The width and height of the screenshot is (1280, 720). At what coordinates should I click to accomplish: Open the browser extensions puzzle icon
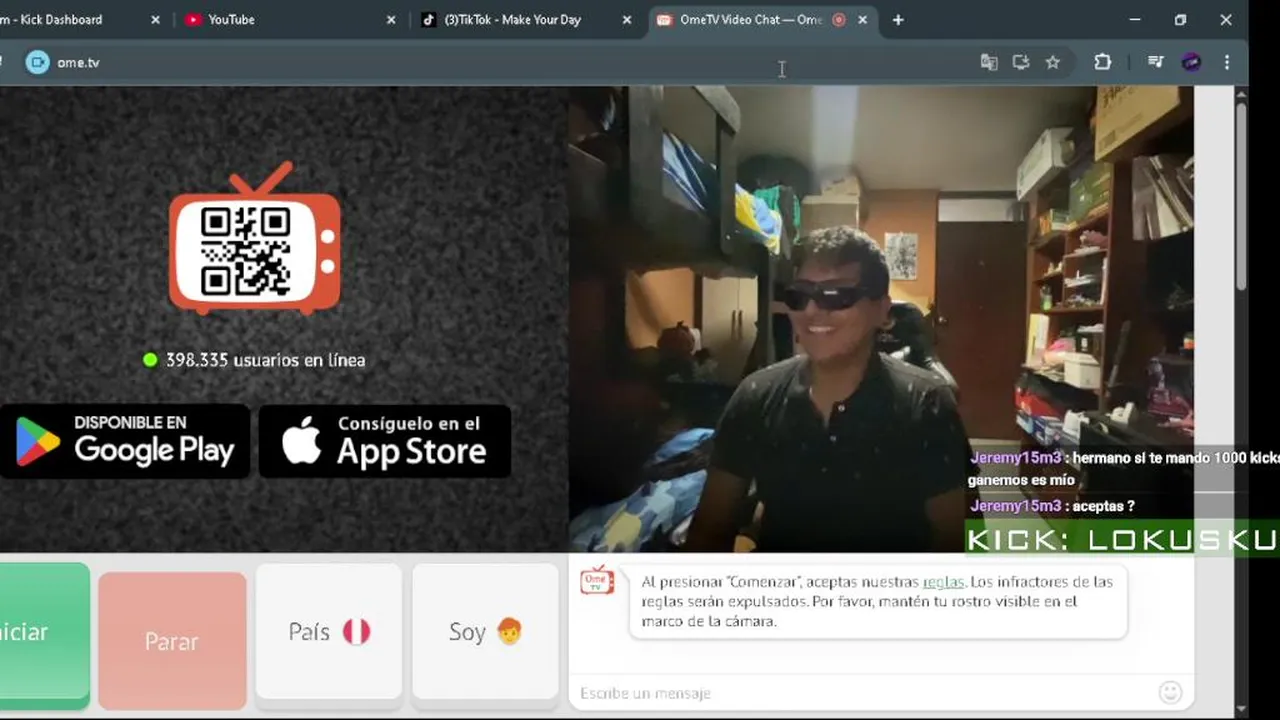(x=1103, y=62)
